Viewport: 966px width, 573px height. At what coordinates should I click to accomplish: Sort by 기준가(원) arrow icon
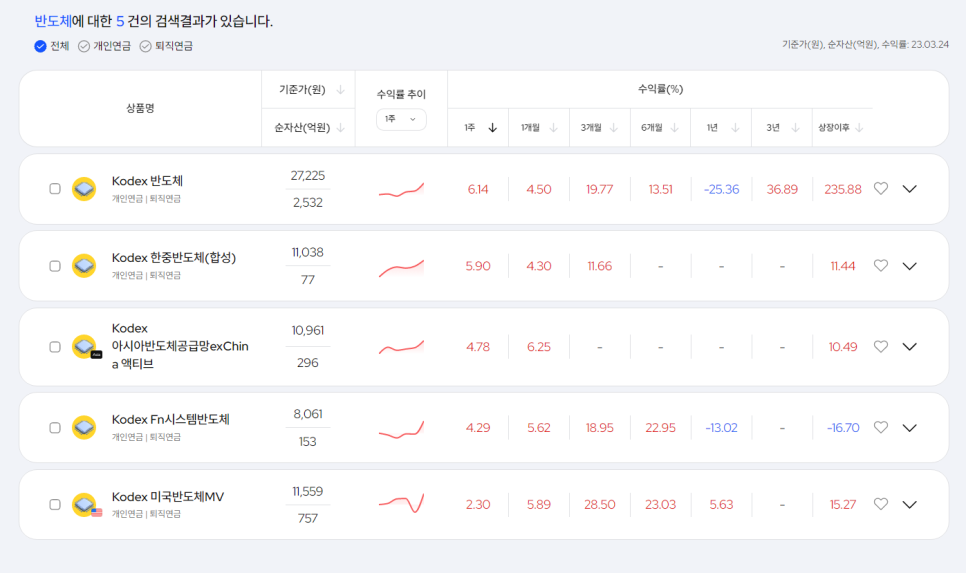pos(340,90)
